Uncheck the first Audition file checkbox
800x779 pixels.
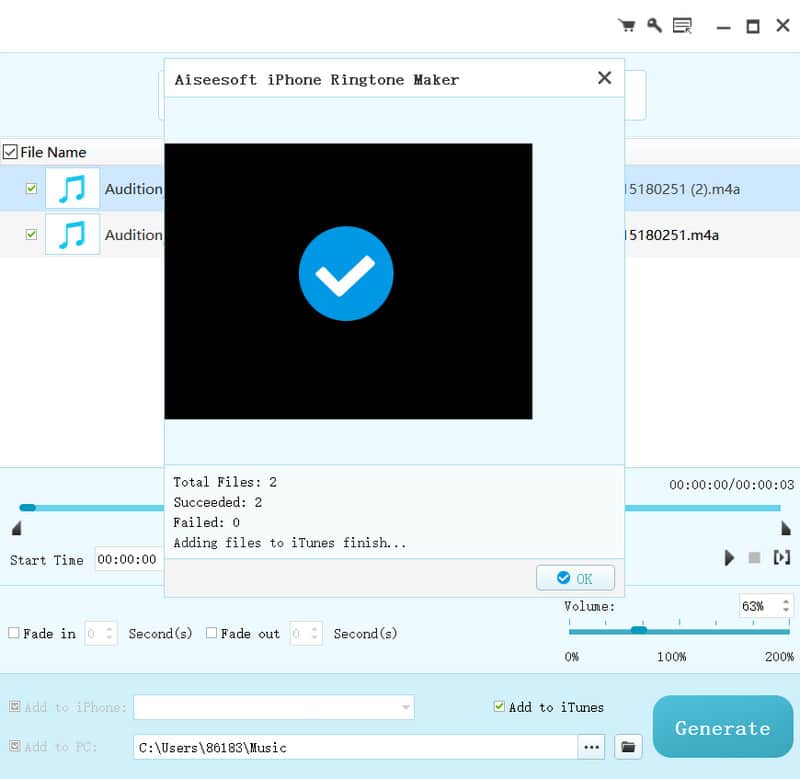point(32,188)
